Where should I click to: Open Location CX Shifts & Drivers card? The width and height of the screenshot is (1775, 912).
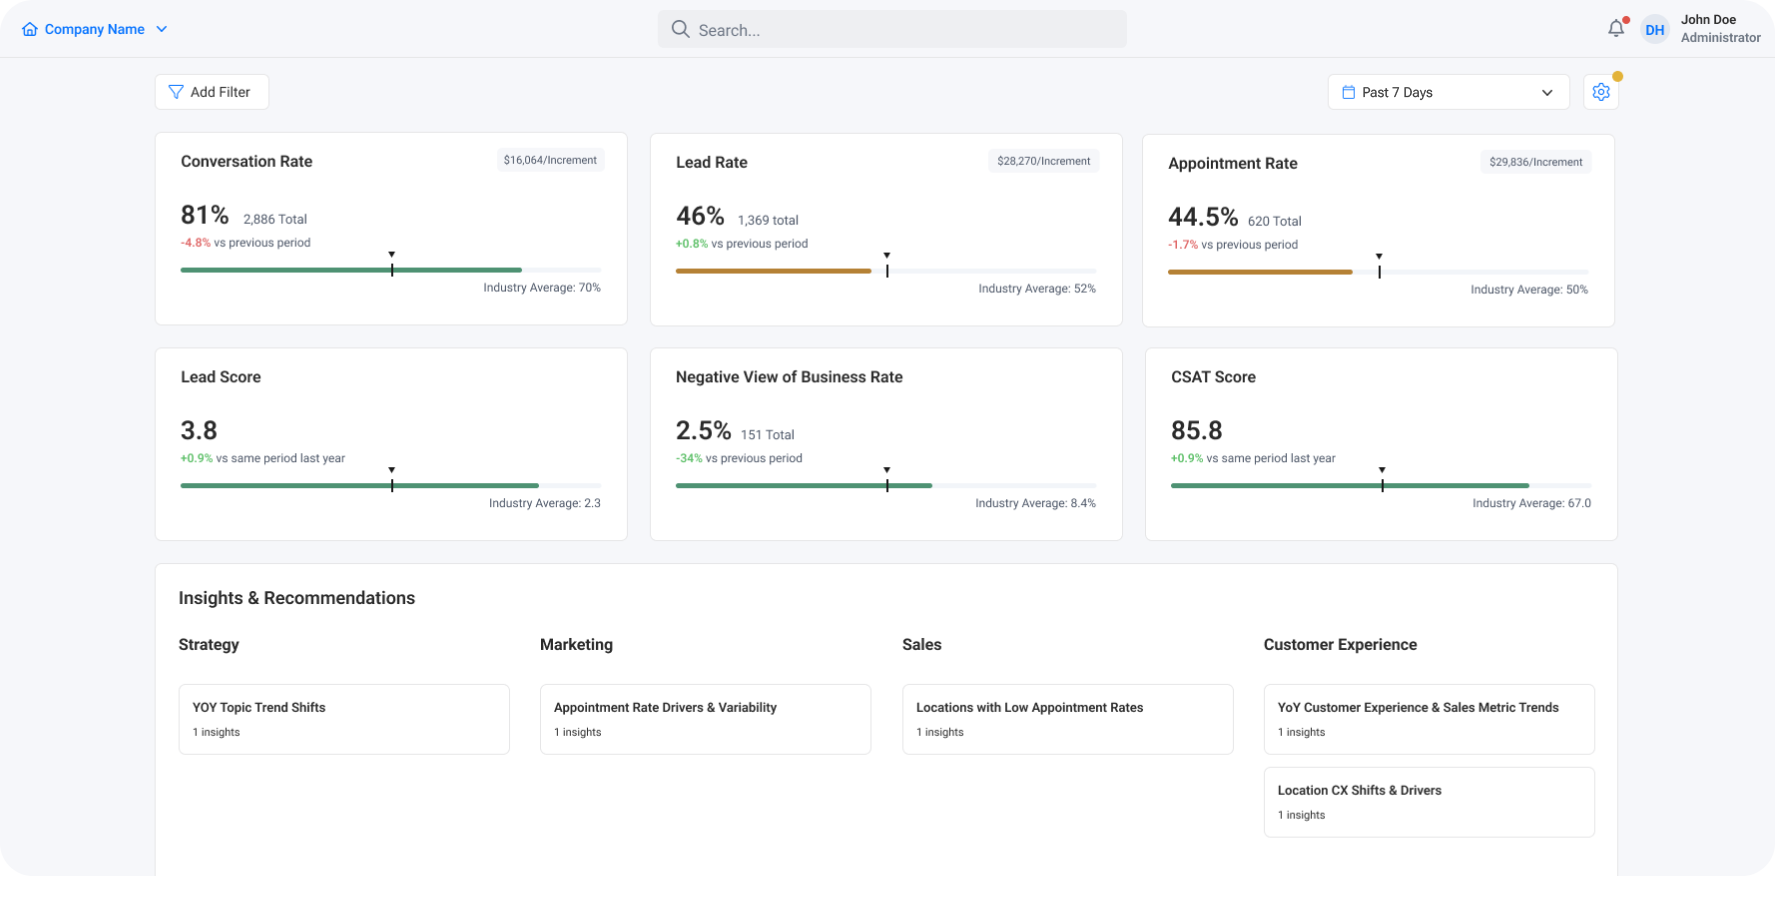tap(1428, 802)
